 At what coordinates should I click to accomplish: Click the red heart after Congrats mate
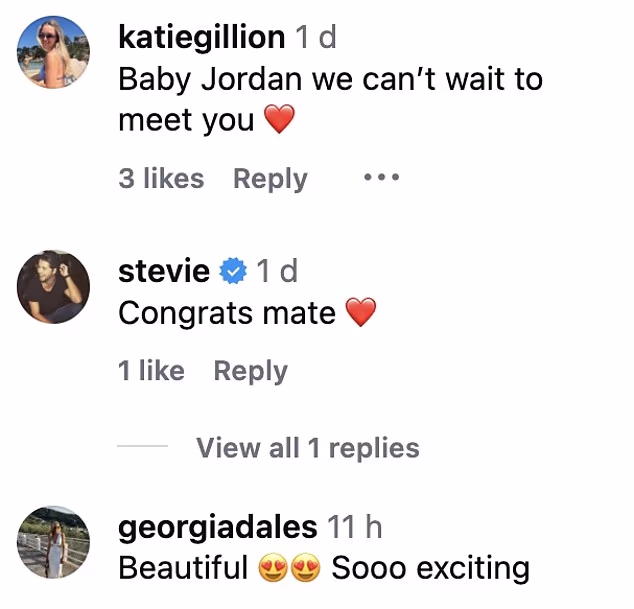click(x=360, y=314)
